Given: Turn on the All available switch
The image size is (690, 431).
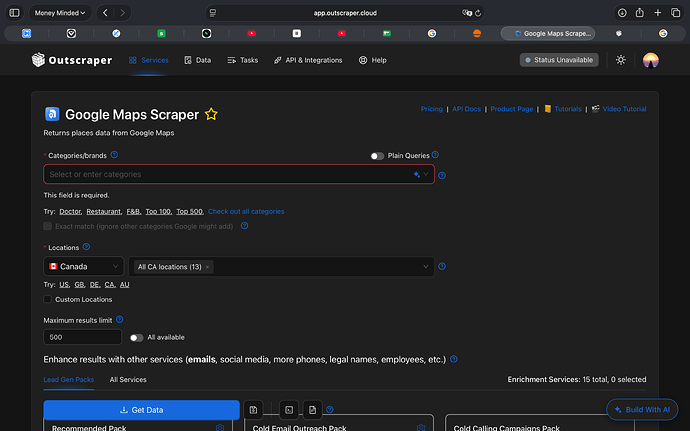Looking at the screenshot, I should (x=136, y=338).
